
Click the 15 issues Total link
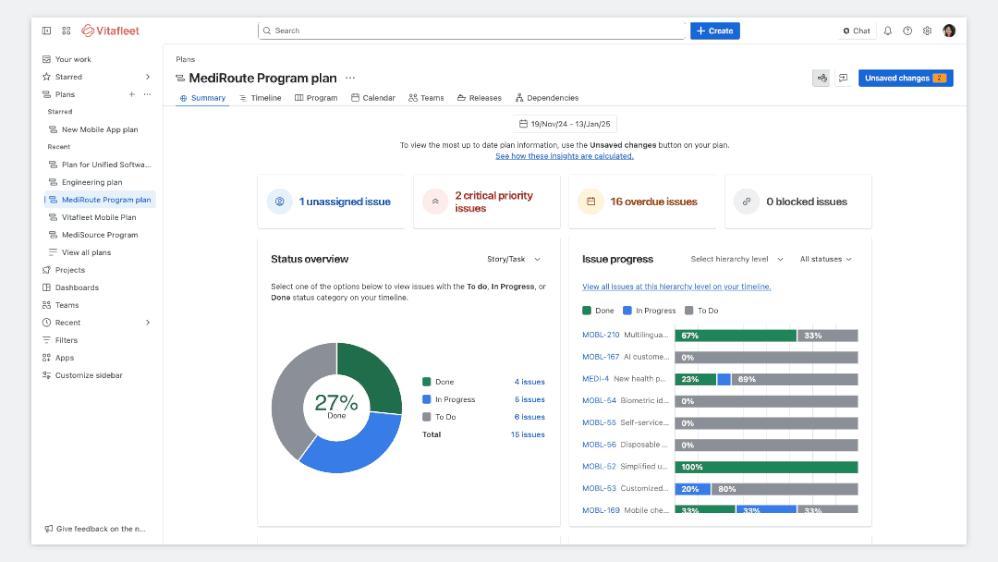pos(528,435)
